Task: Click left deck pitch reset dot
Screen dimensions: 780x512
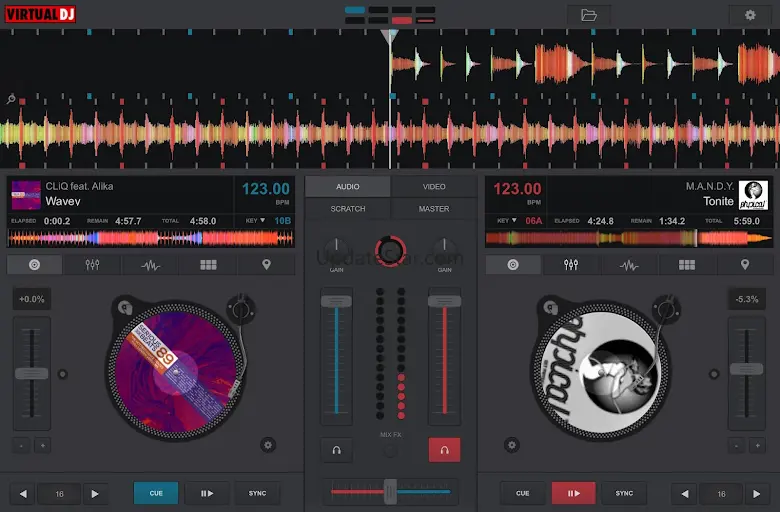Action: click(63, 374)
